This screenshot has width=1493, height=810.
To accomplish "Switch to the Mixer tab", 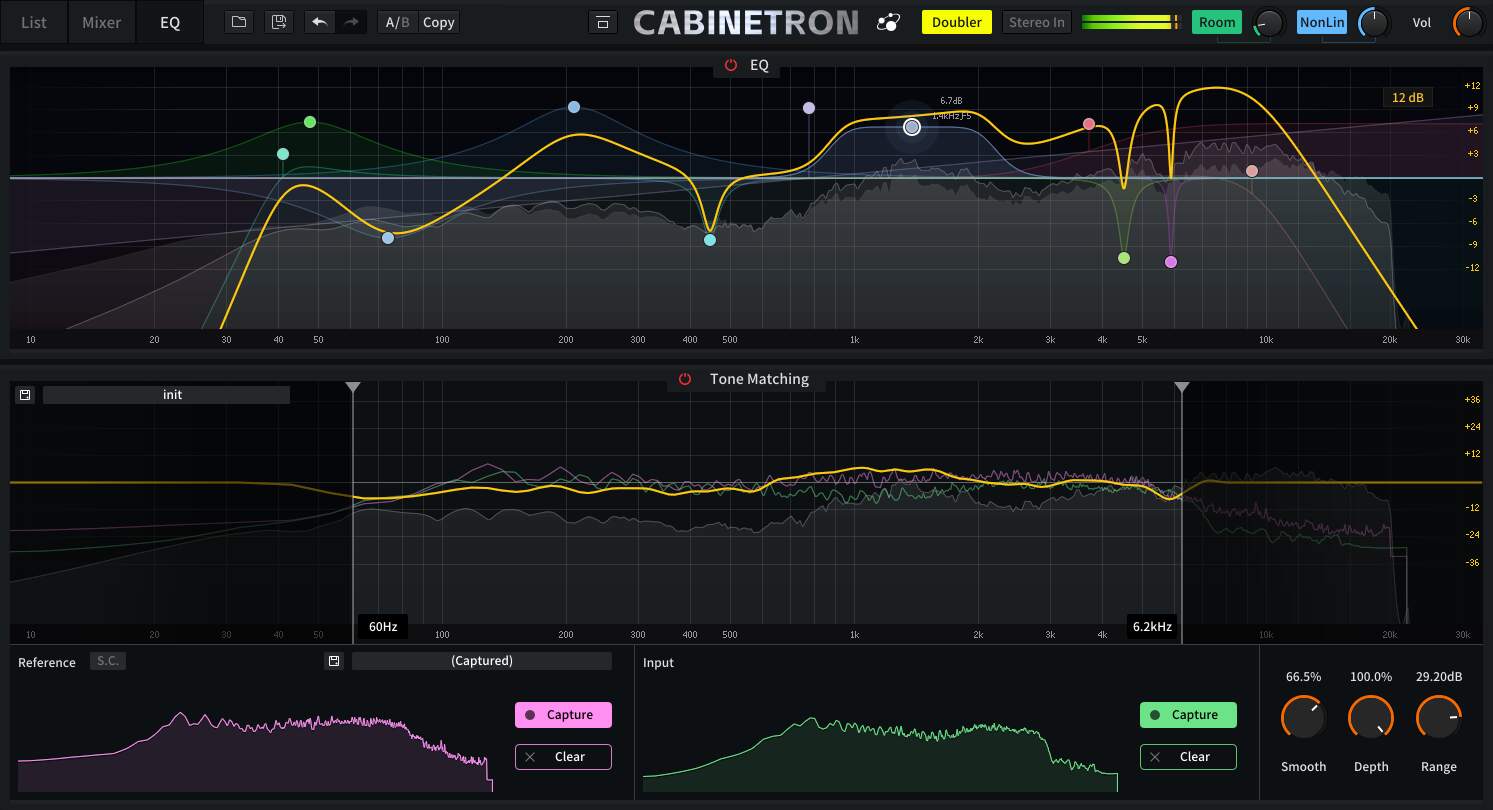I will click(x=101, y=21).
